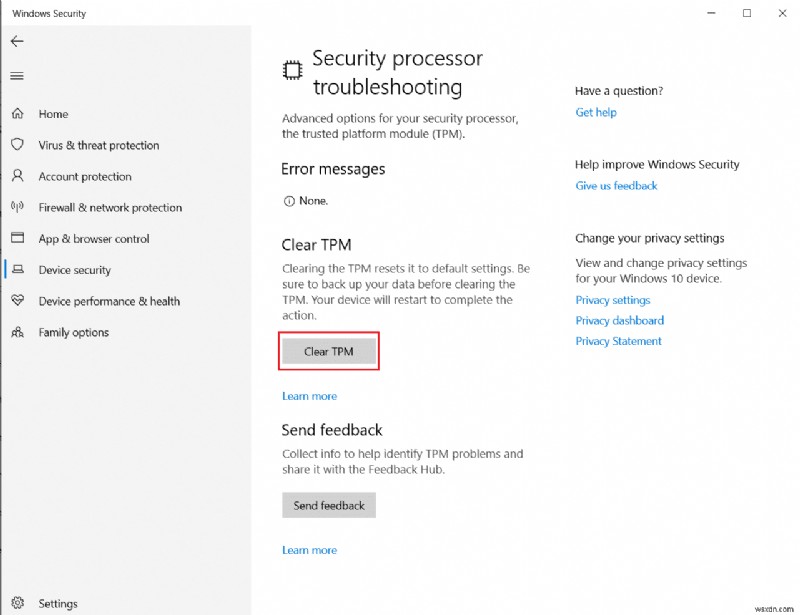Collapse the sidebar with the hamburger button

[x=16, y=76]
